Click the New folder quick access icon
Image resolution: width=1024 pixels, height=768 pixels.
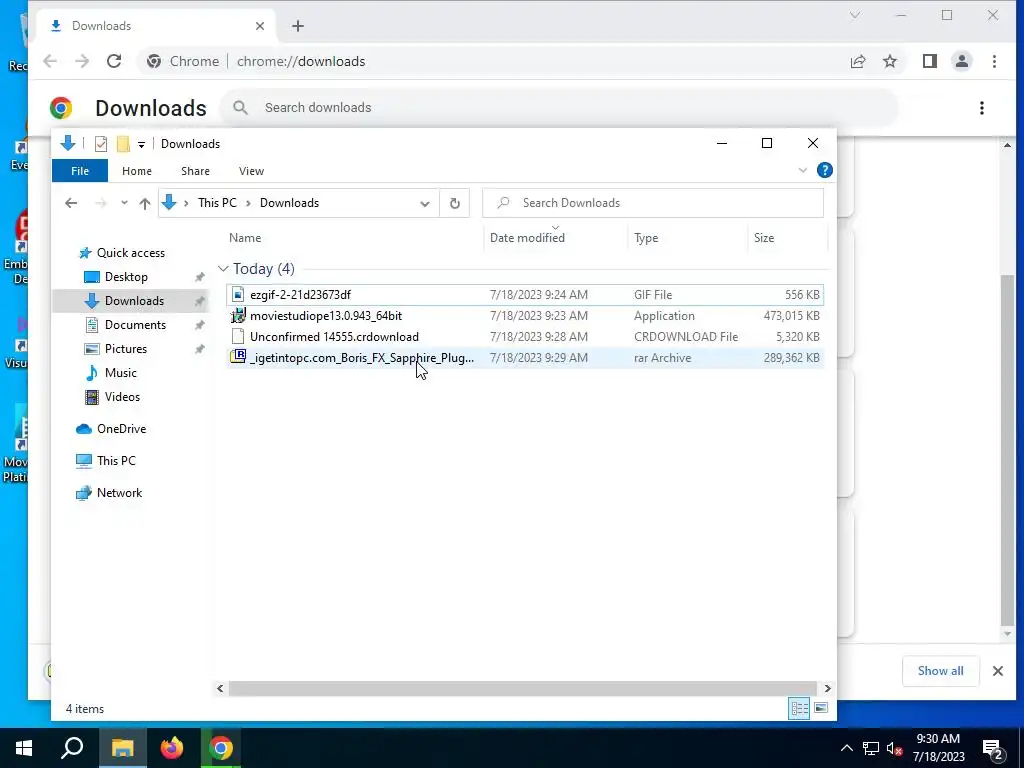pos(123,144)
